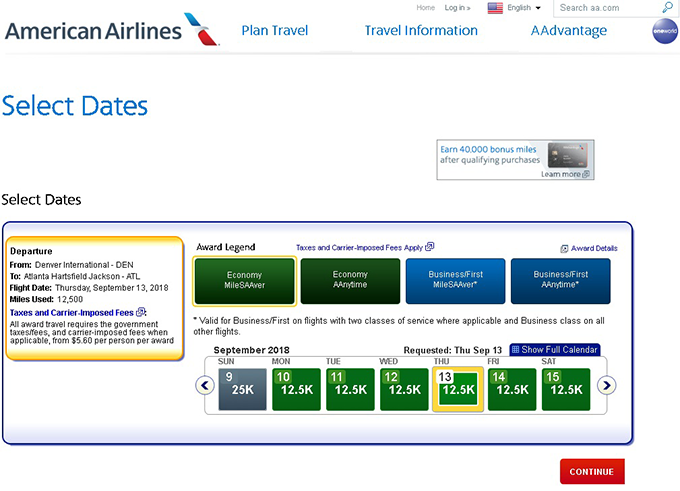Expand the Log in menu

tap(458, 8)
